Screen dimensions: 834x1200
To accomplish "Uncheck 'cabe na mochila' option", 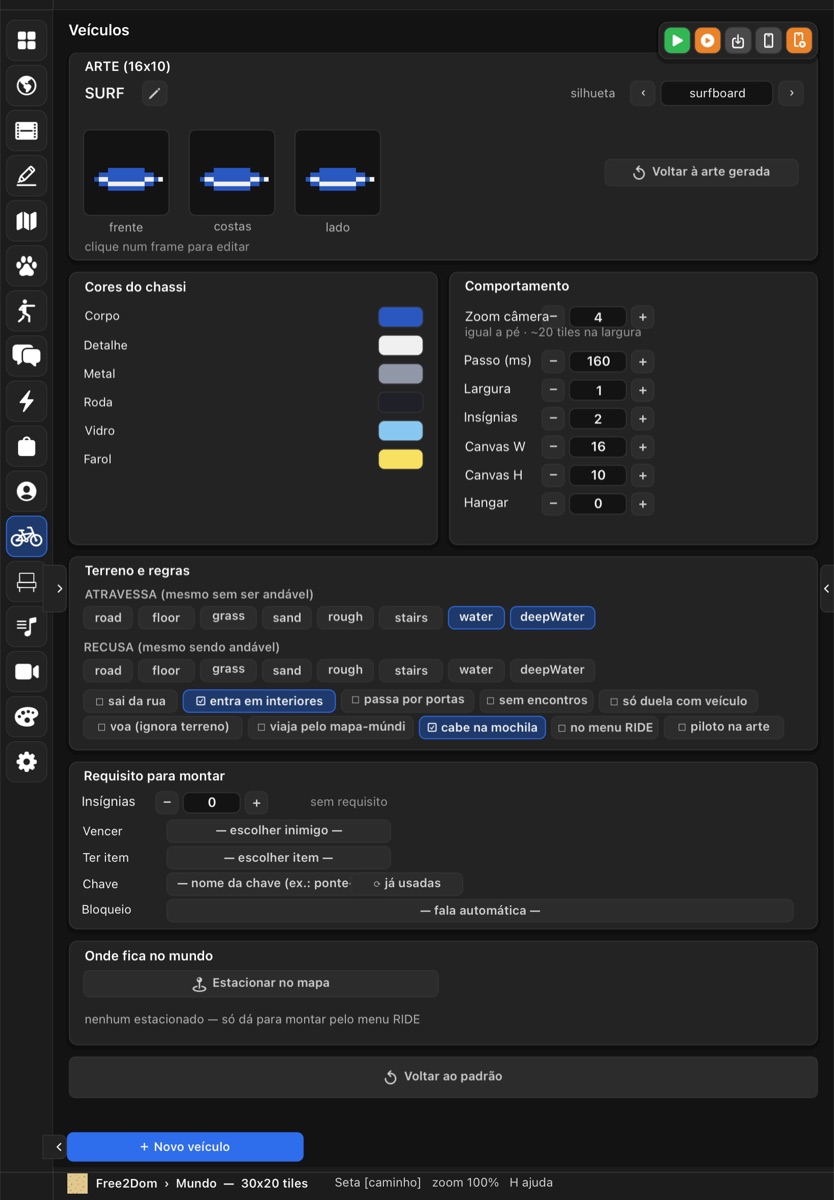I will (x=482, y=727).
